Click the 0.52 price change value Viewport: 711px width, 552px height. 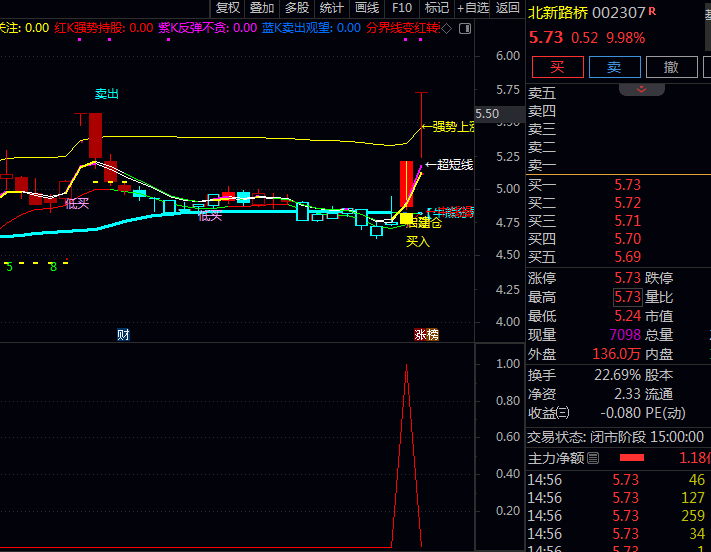coord(584,38)
